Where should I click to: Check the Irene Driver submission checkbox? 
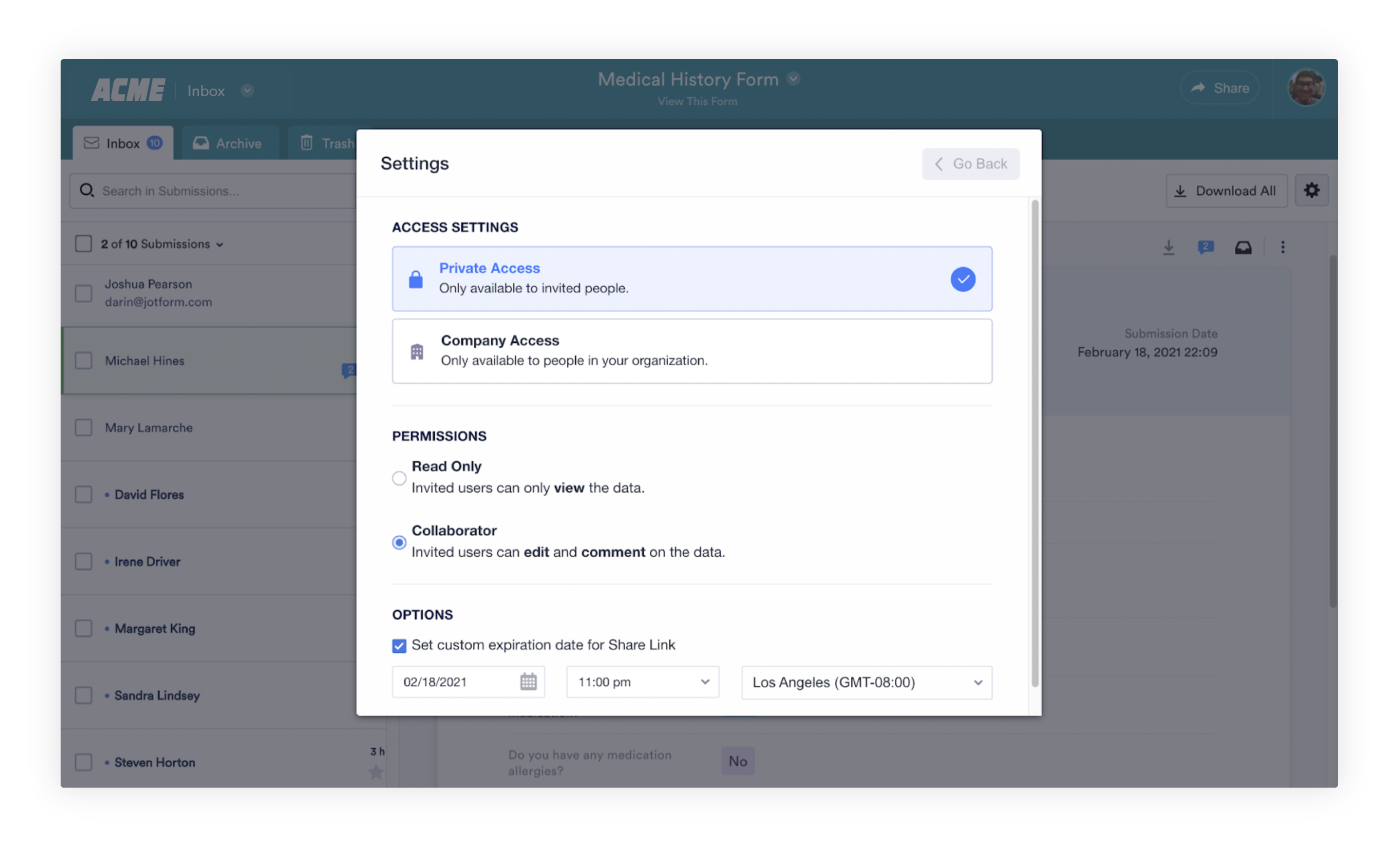tap(84, 561)
